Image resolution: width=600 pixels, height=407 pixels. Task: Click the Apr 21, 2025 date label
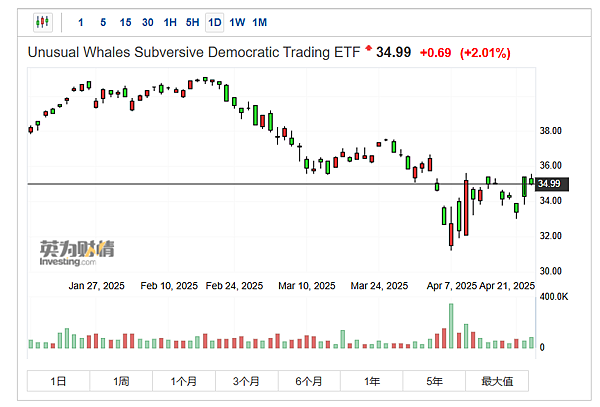[507, 286]
